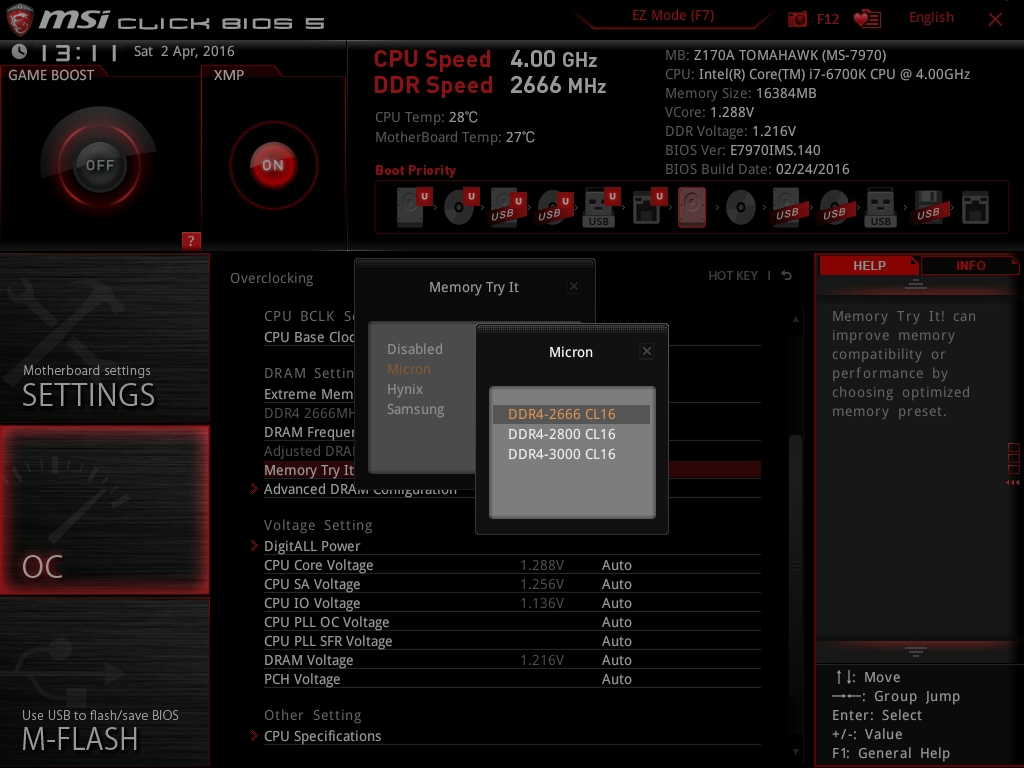The height and width of the screenshot is (768, 1024).
Task: Open PCH Voltage Auto setting
Action: tap(616, 679)
